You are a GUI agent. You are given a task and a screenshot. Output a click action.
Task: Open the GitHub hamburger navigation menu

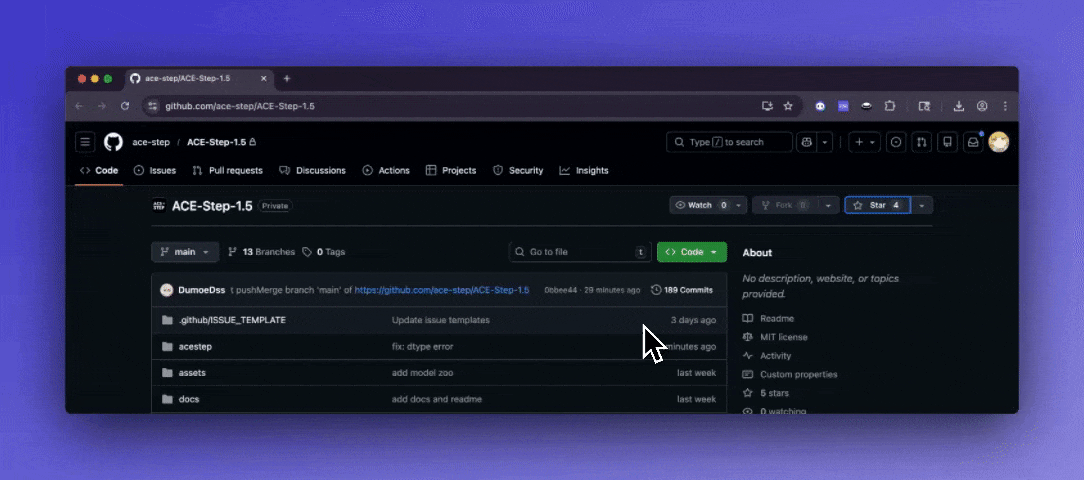pyautogui.click(x=85, y=142)
